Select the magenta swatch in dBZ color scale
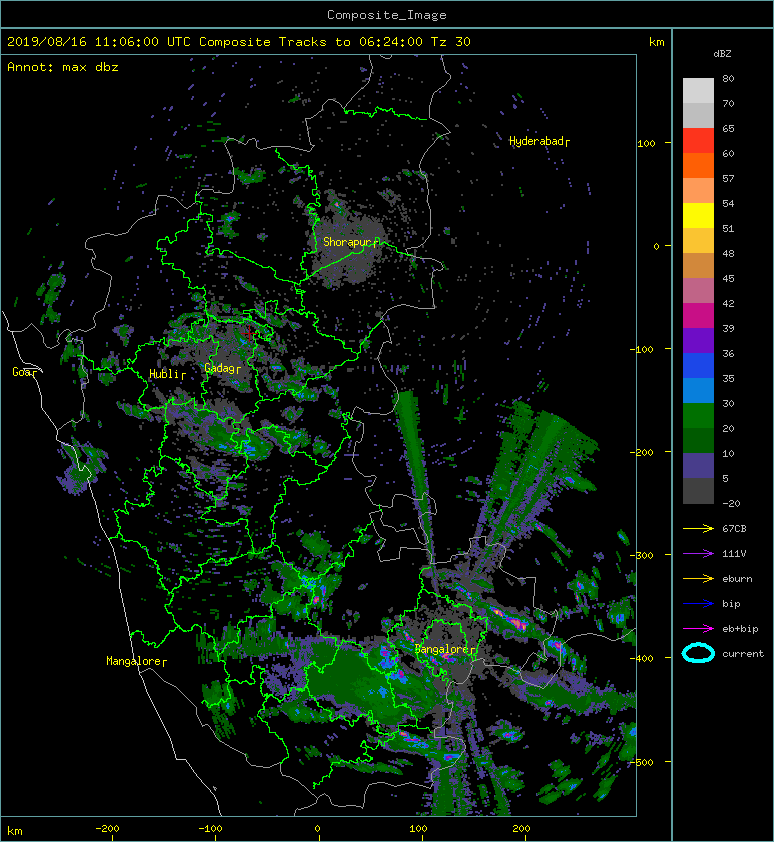Viewport: 774px width, 842px height. (698, 316)
